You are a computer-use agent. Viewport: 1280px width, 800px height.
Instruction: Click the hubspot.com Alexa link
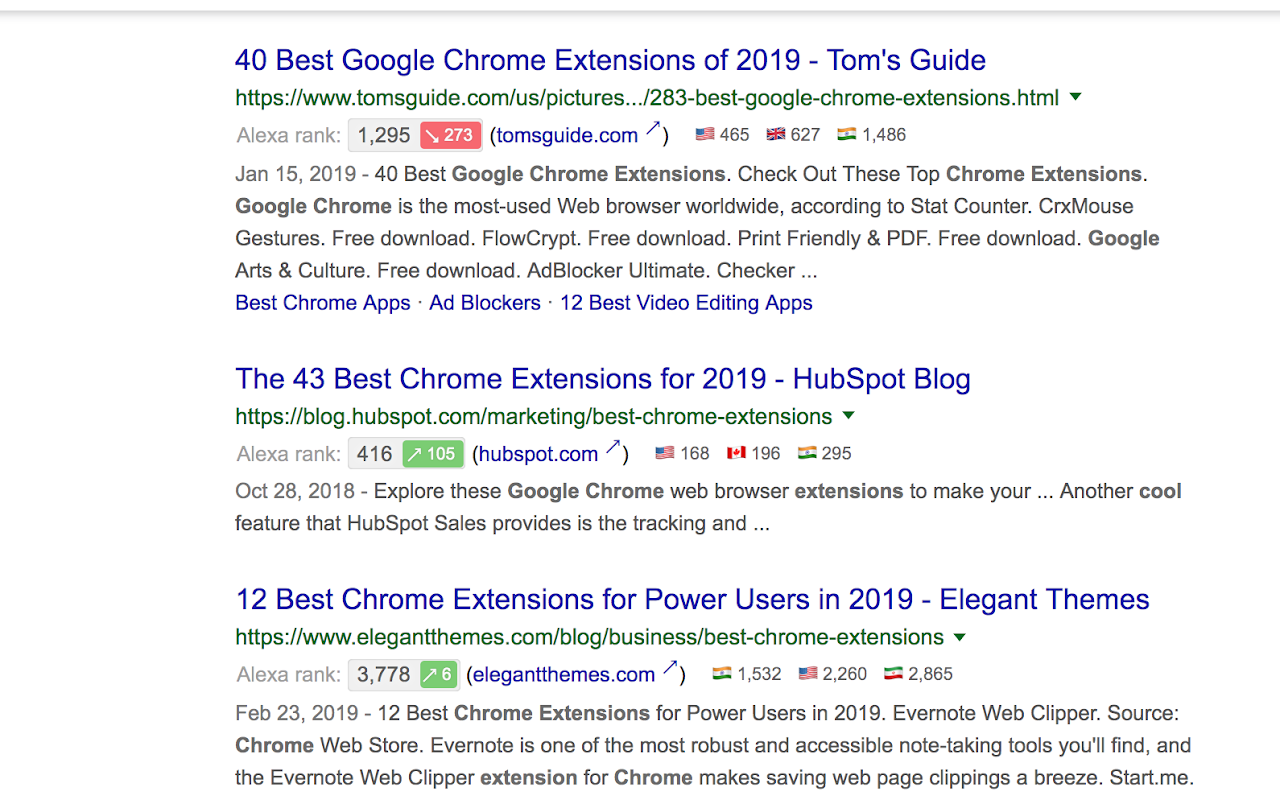(x=538, y=454)
